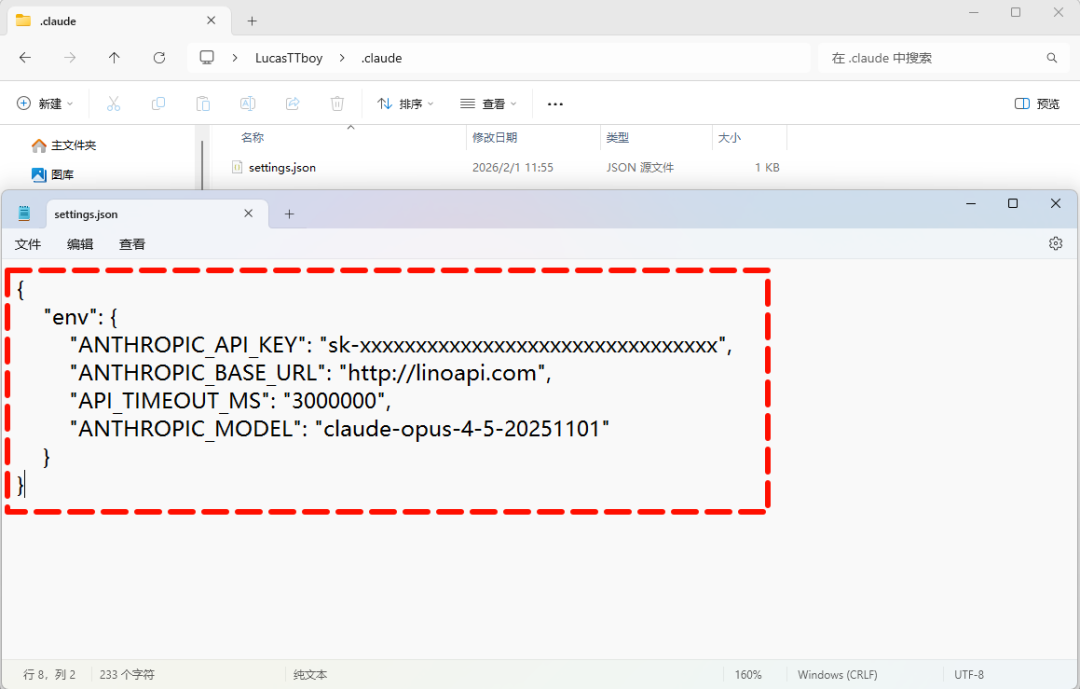Refresh the current folder view
This screenshot has width=1080, height=689.
[x=159, y=58]
